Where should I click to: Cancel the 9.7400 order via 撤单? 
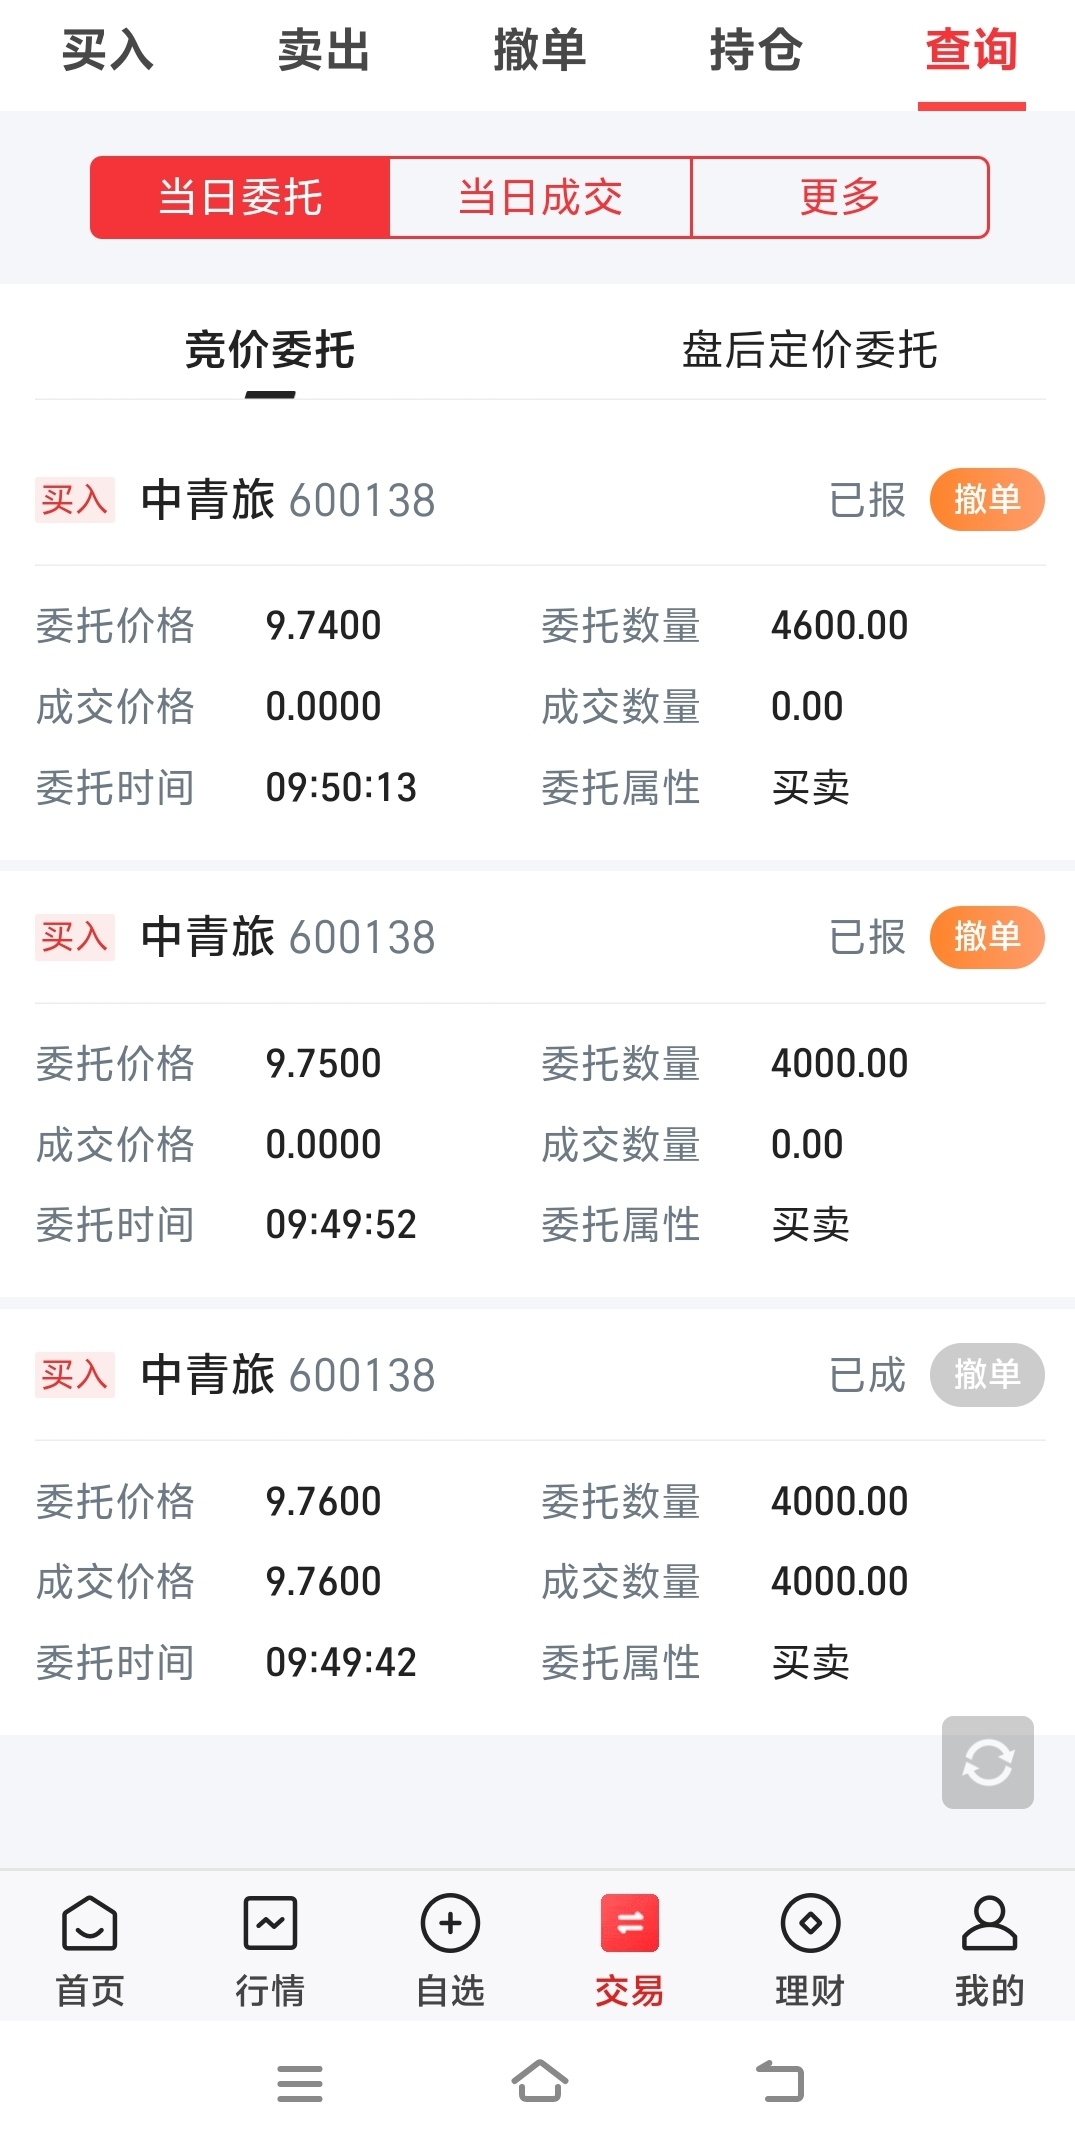point(987,499)
